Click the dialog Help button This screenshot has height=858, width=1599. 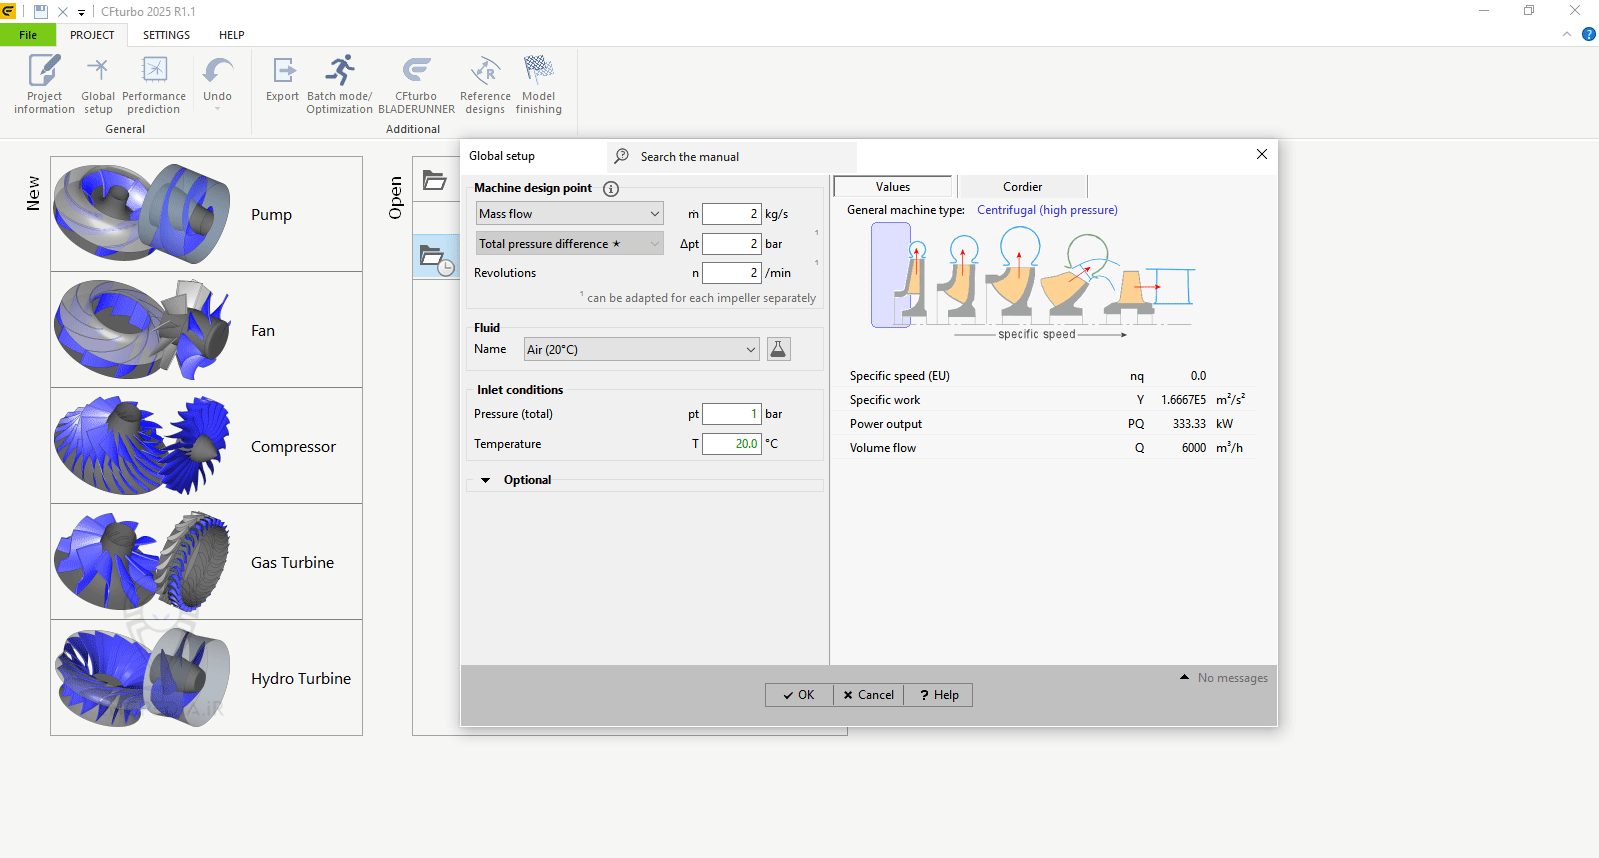(x=939, y=695)
